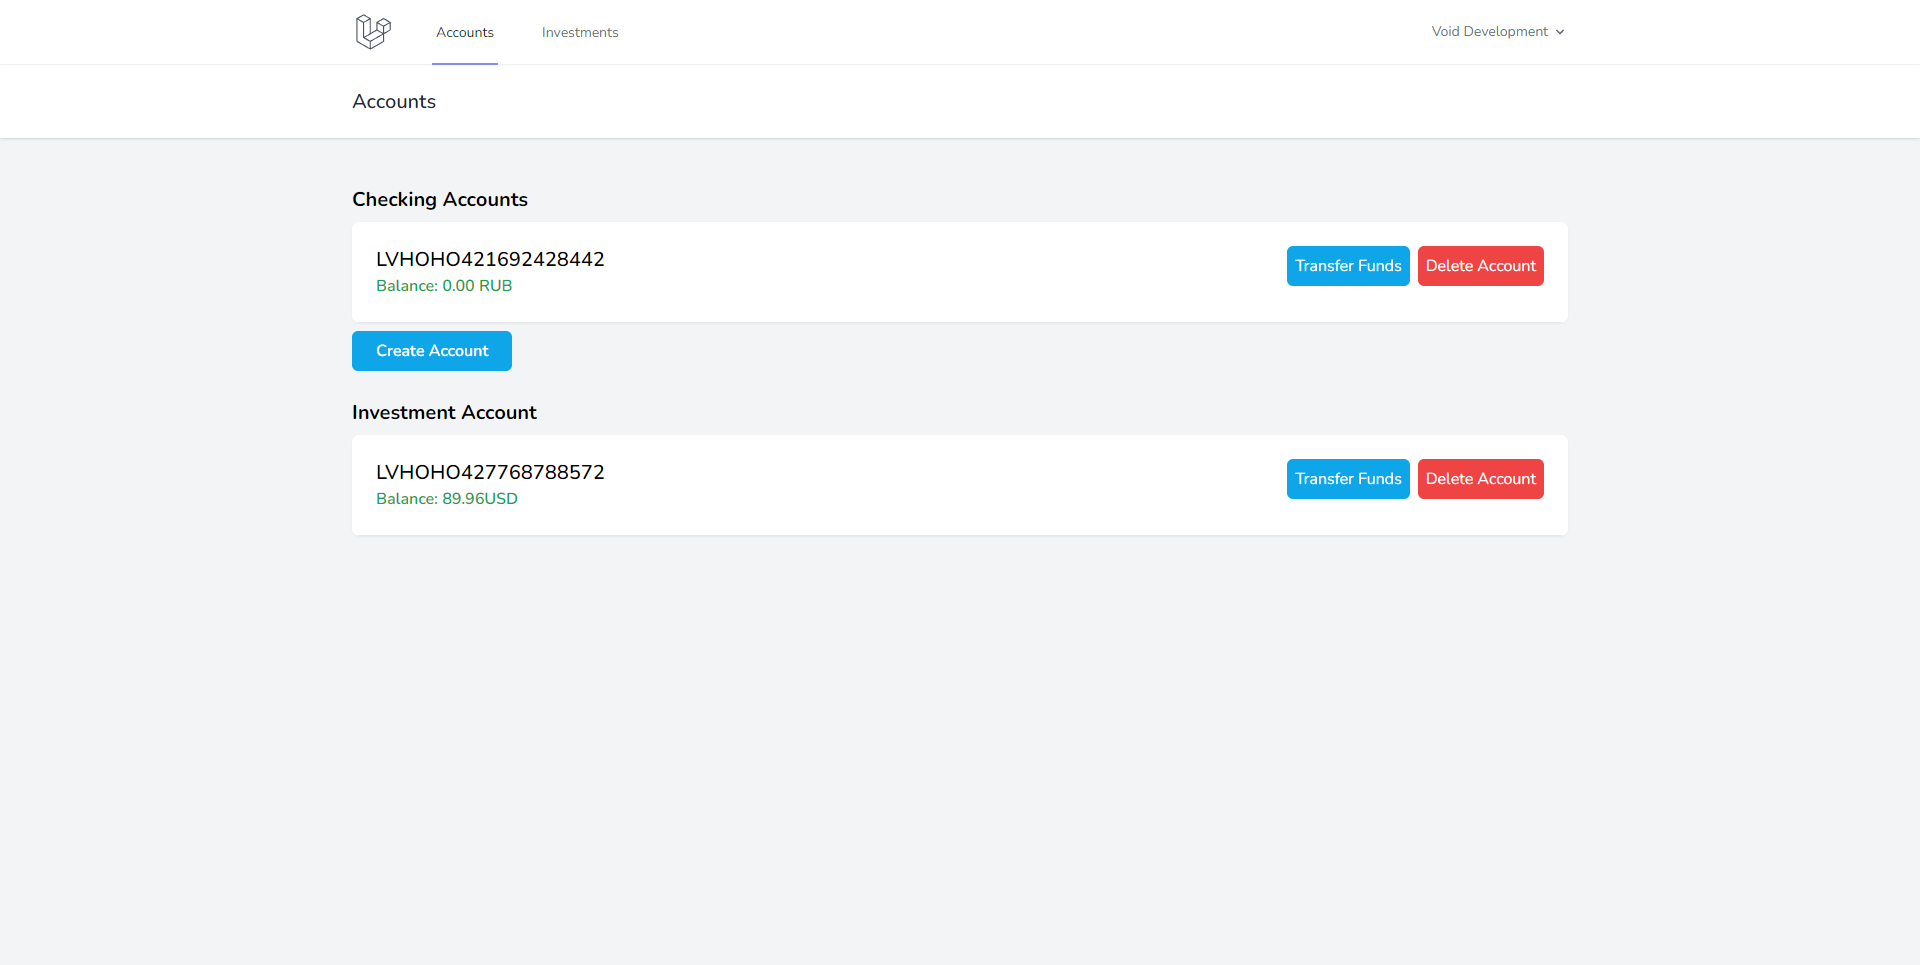This screenshot has width=1920, height=965.
Task: Click the Investment Account heading
Action: pos(444,412)
